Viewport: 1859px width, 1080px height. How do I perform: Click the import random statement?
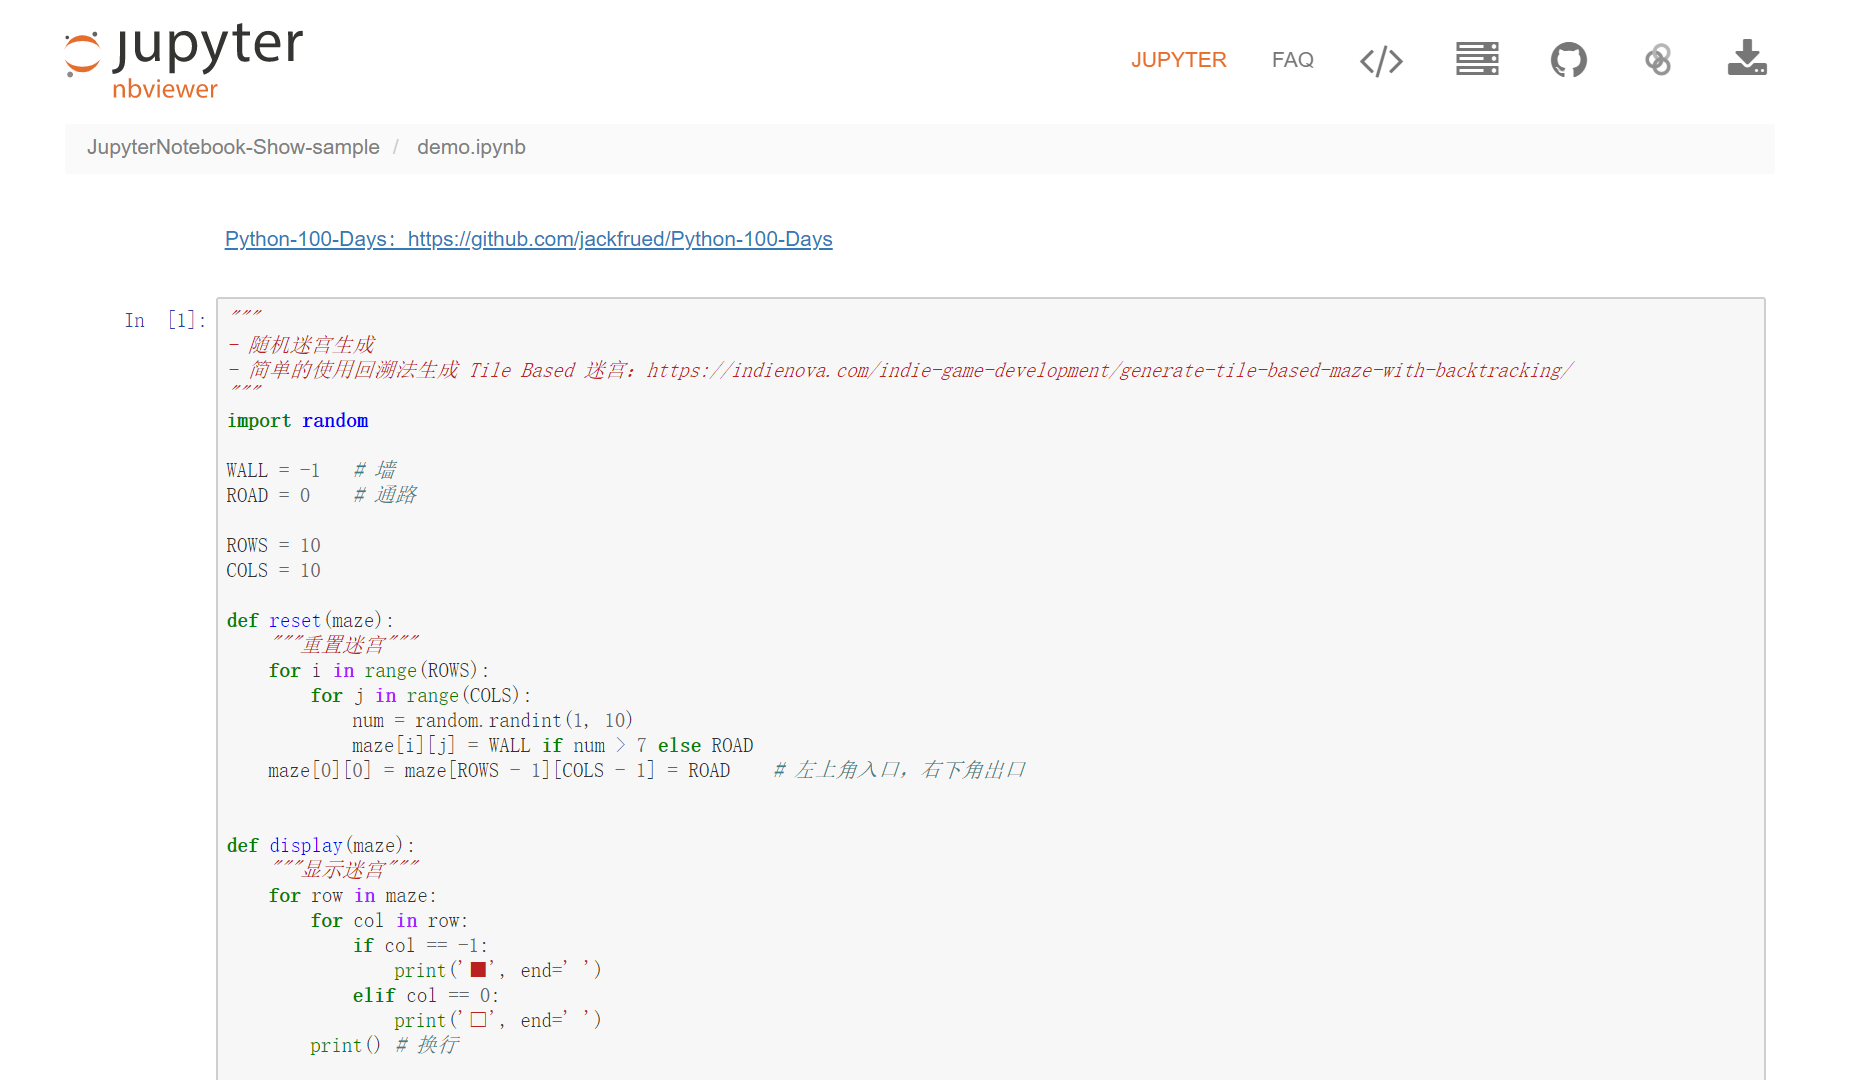(x=297, y=420)
